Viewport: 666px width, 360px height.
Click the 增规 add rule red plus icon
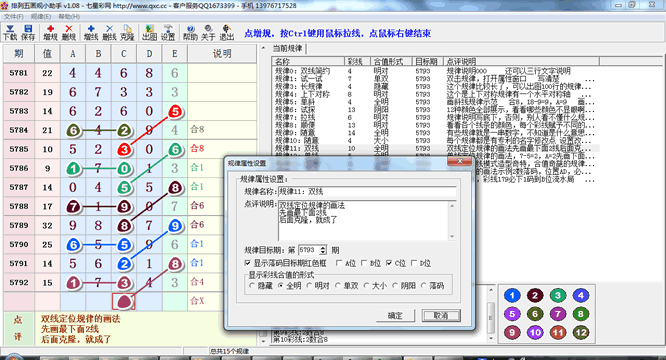[50, 33]
